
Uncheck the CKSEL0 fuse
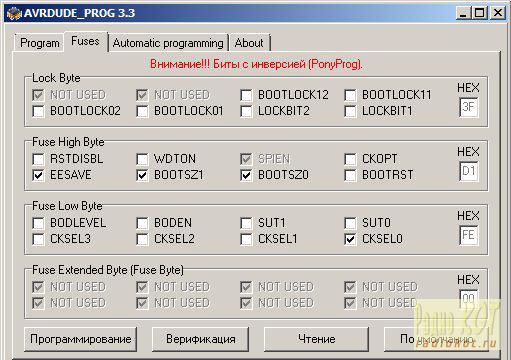click(350, 239)
